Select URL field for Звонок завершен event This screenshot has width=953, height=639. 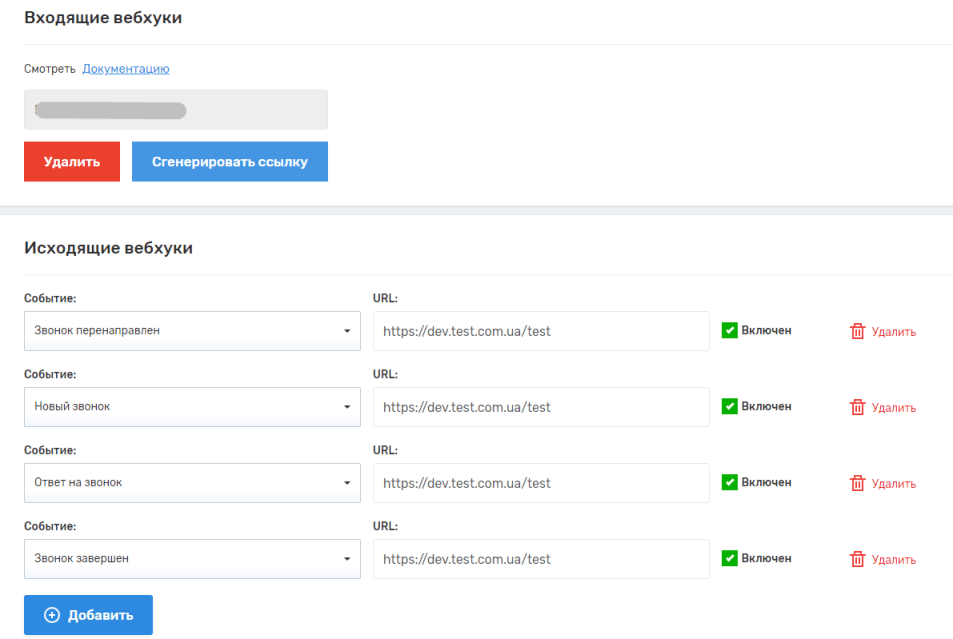541,559
